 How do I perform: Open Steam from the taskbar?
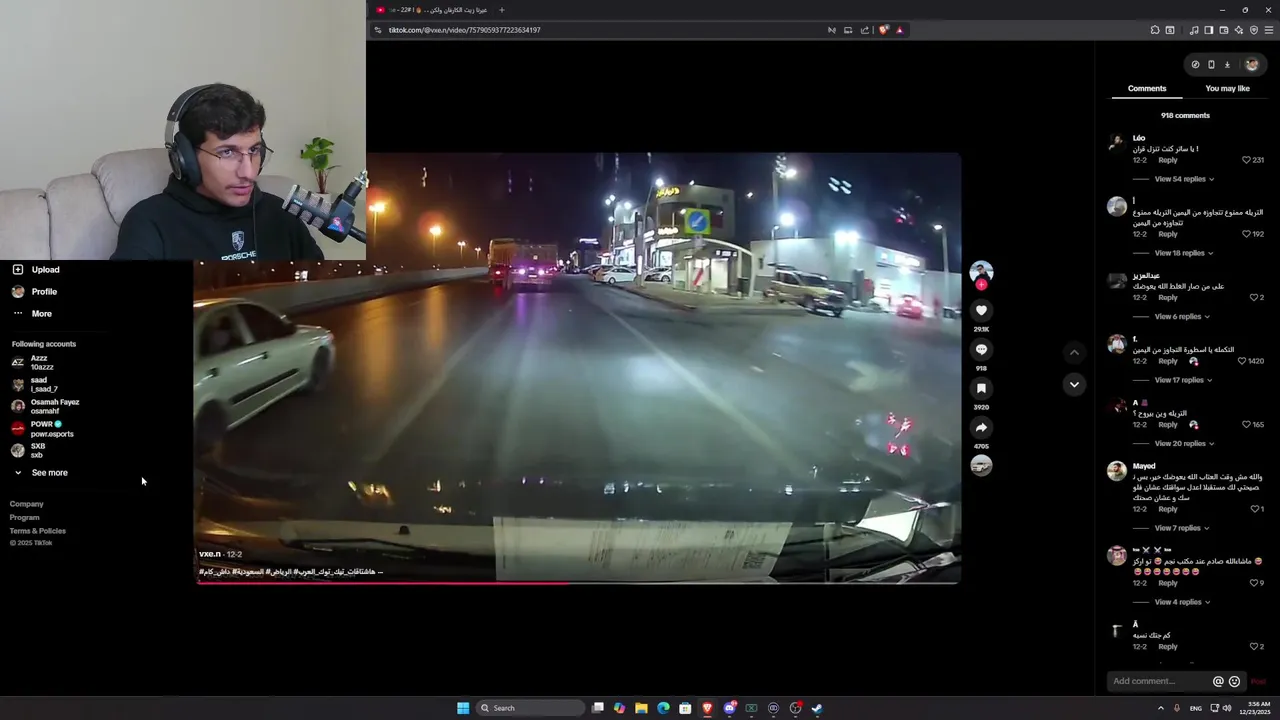point(817,708)
